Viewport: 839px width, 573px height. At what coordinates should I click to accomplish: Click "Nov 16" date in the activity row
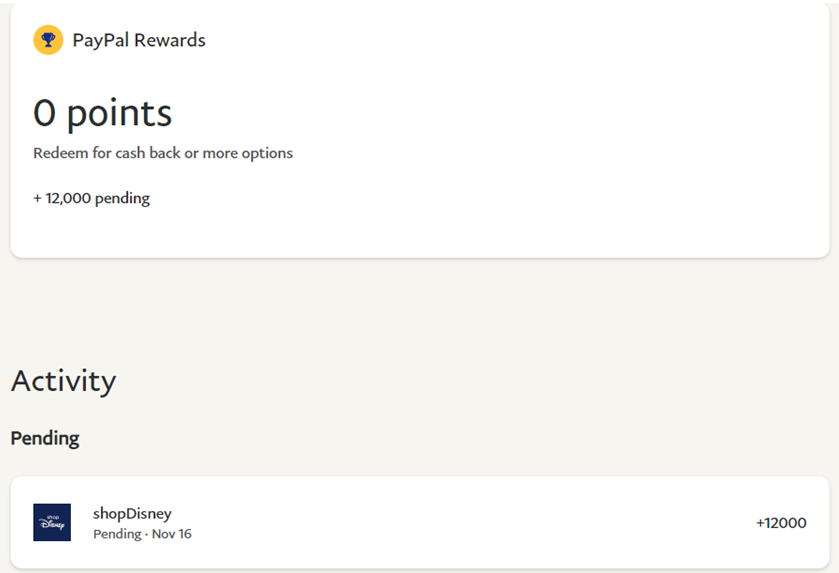point(171,534)
